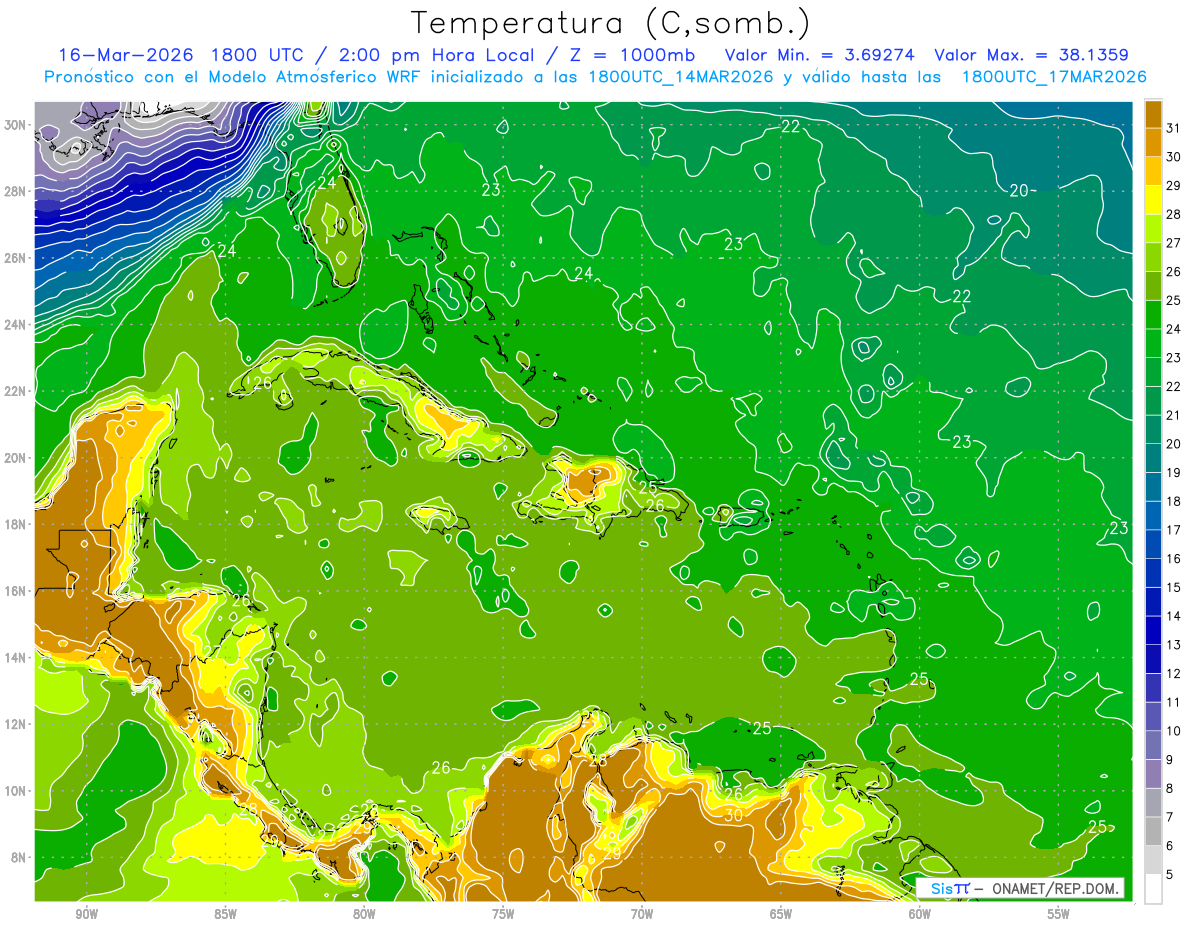Click the 60W longitude axis label
Image resolution: width=1200 pixels, height=927 pixels.
pyautogui.click(x=920, y=914)
